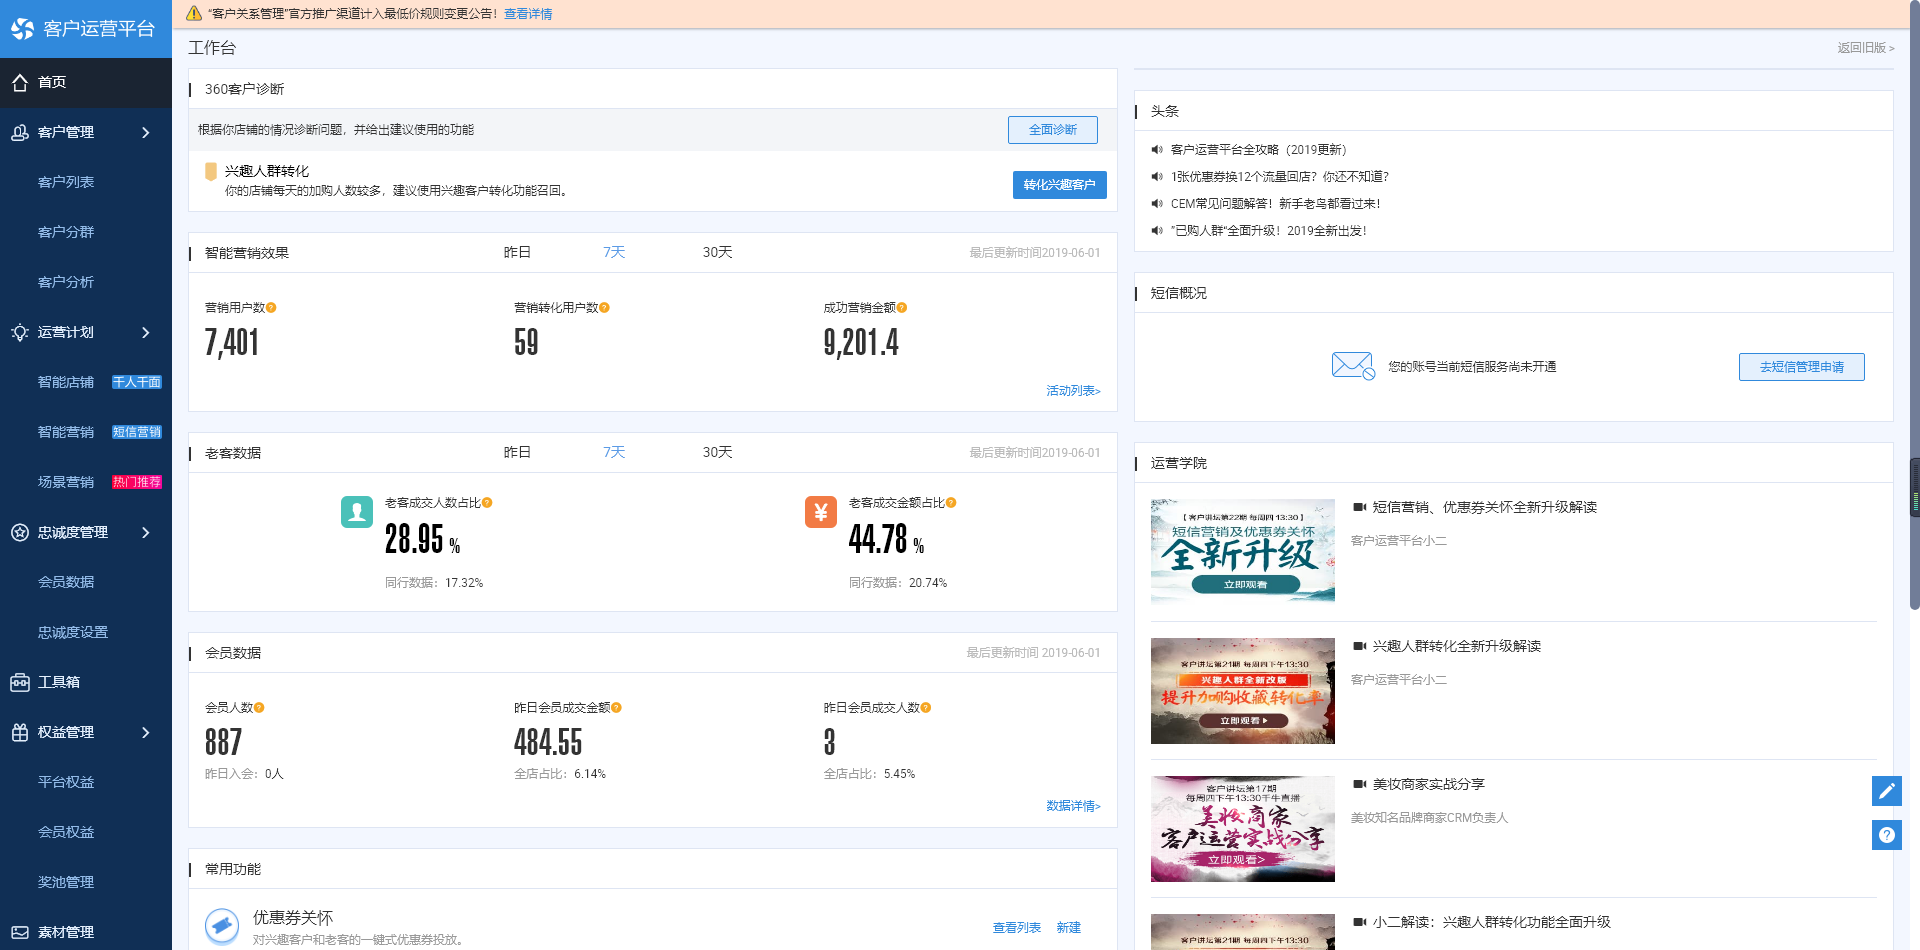Click help icon next to 会员人数
This screenshot has width=1920, height=950.
tap(259, 708)
